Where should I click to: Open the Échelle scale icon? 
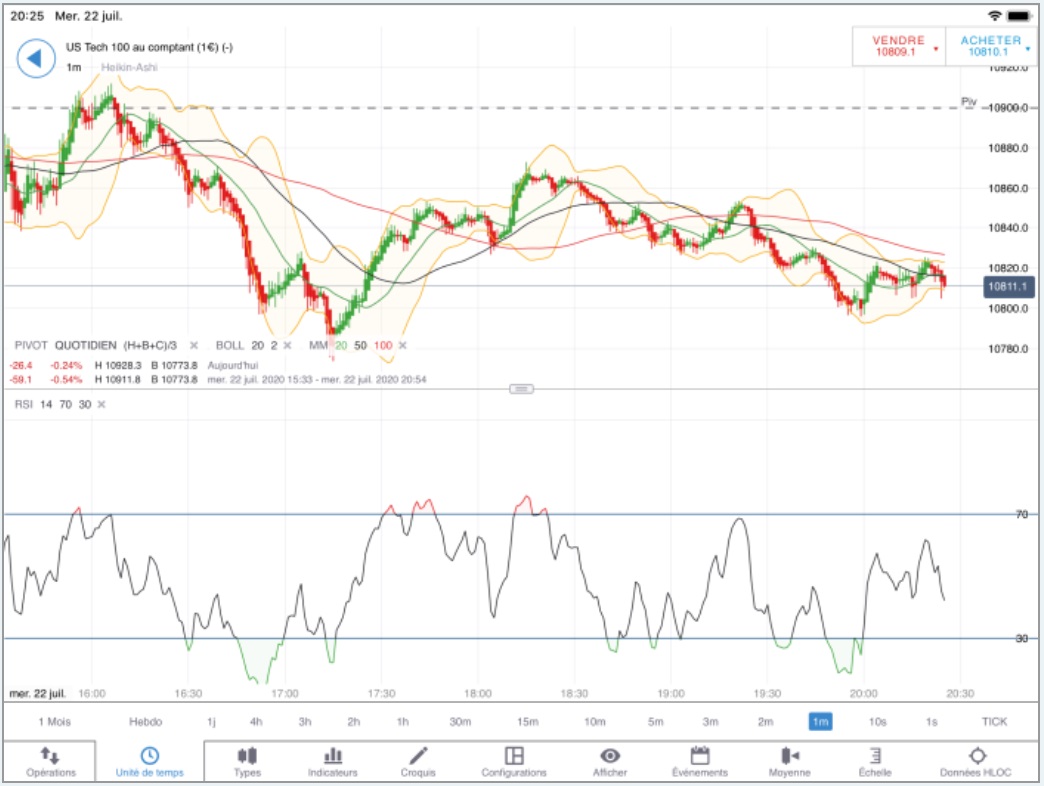click(x=876, y=755)
